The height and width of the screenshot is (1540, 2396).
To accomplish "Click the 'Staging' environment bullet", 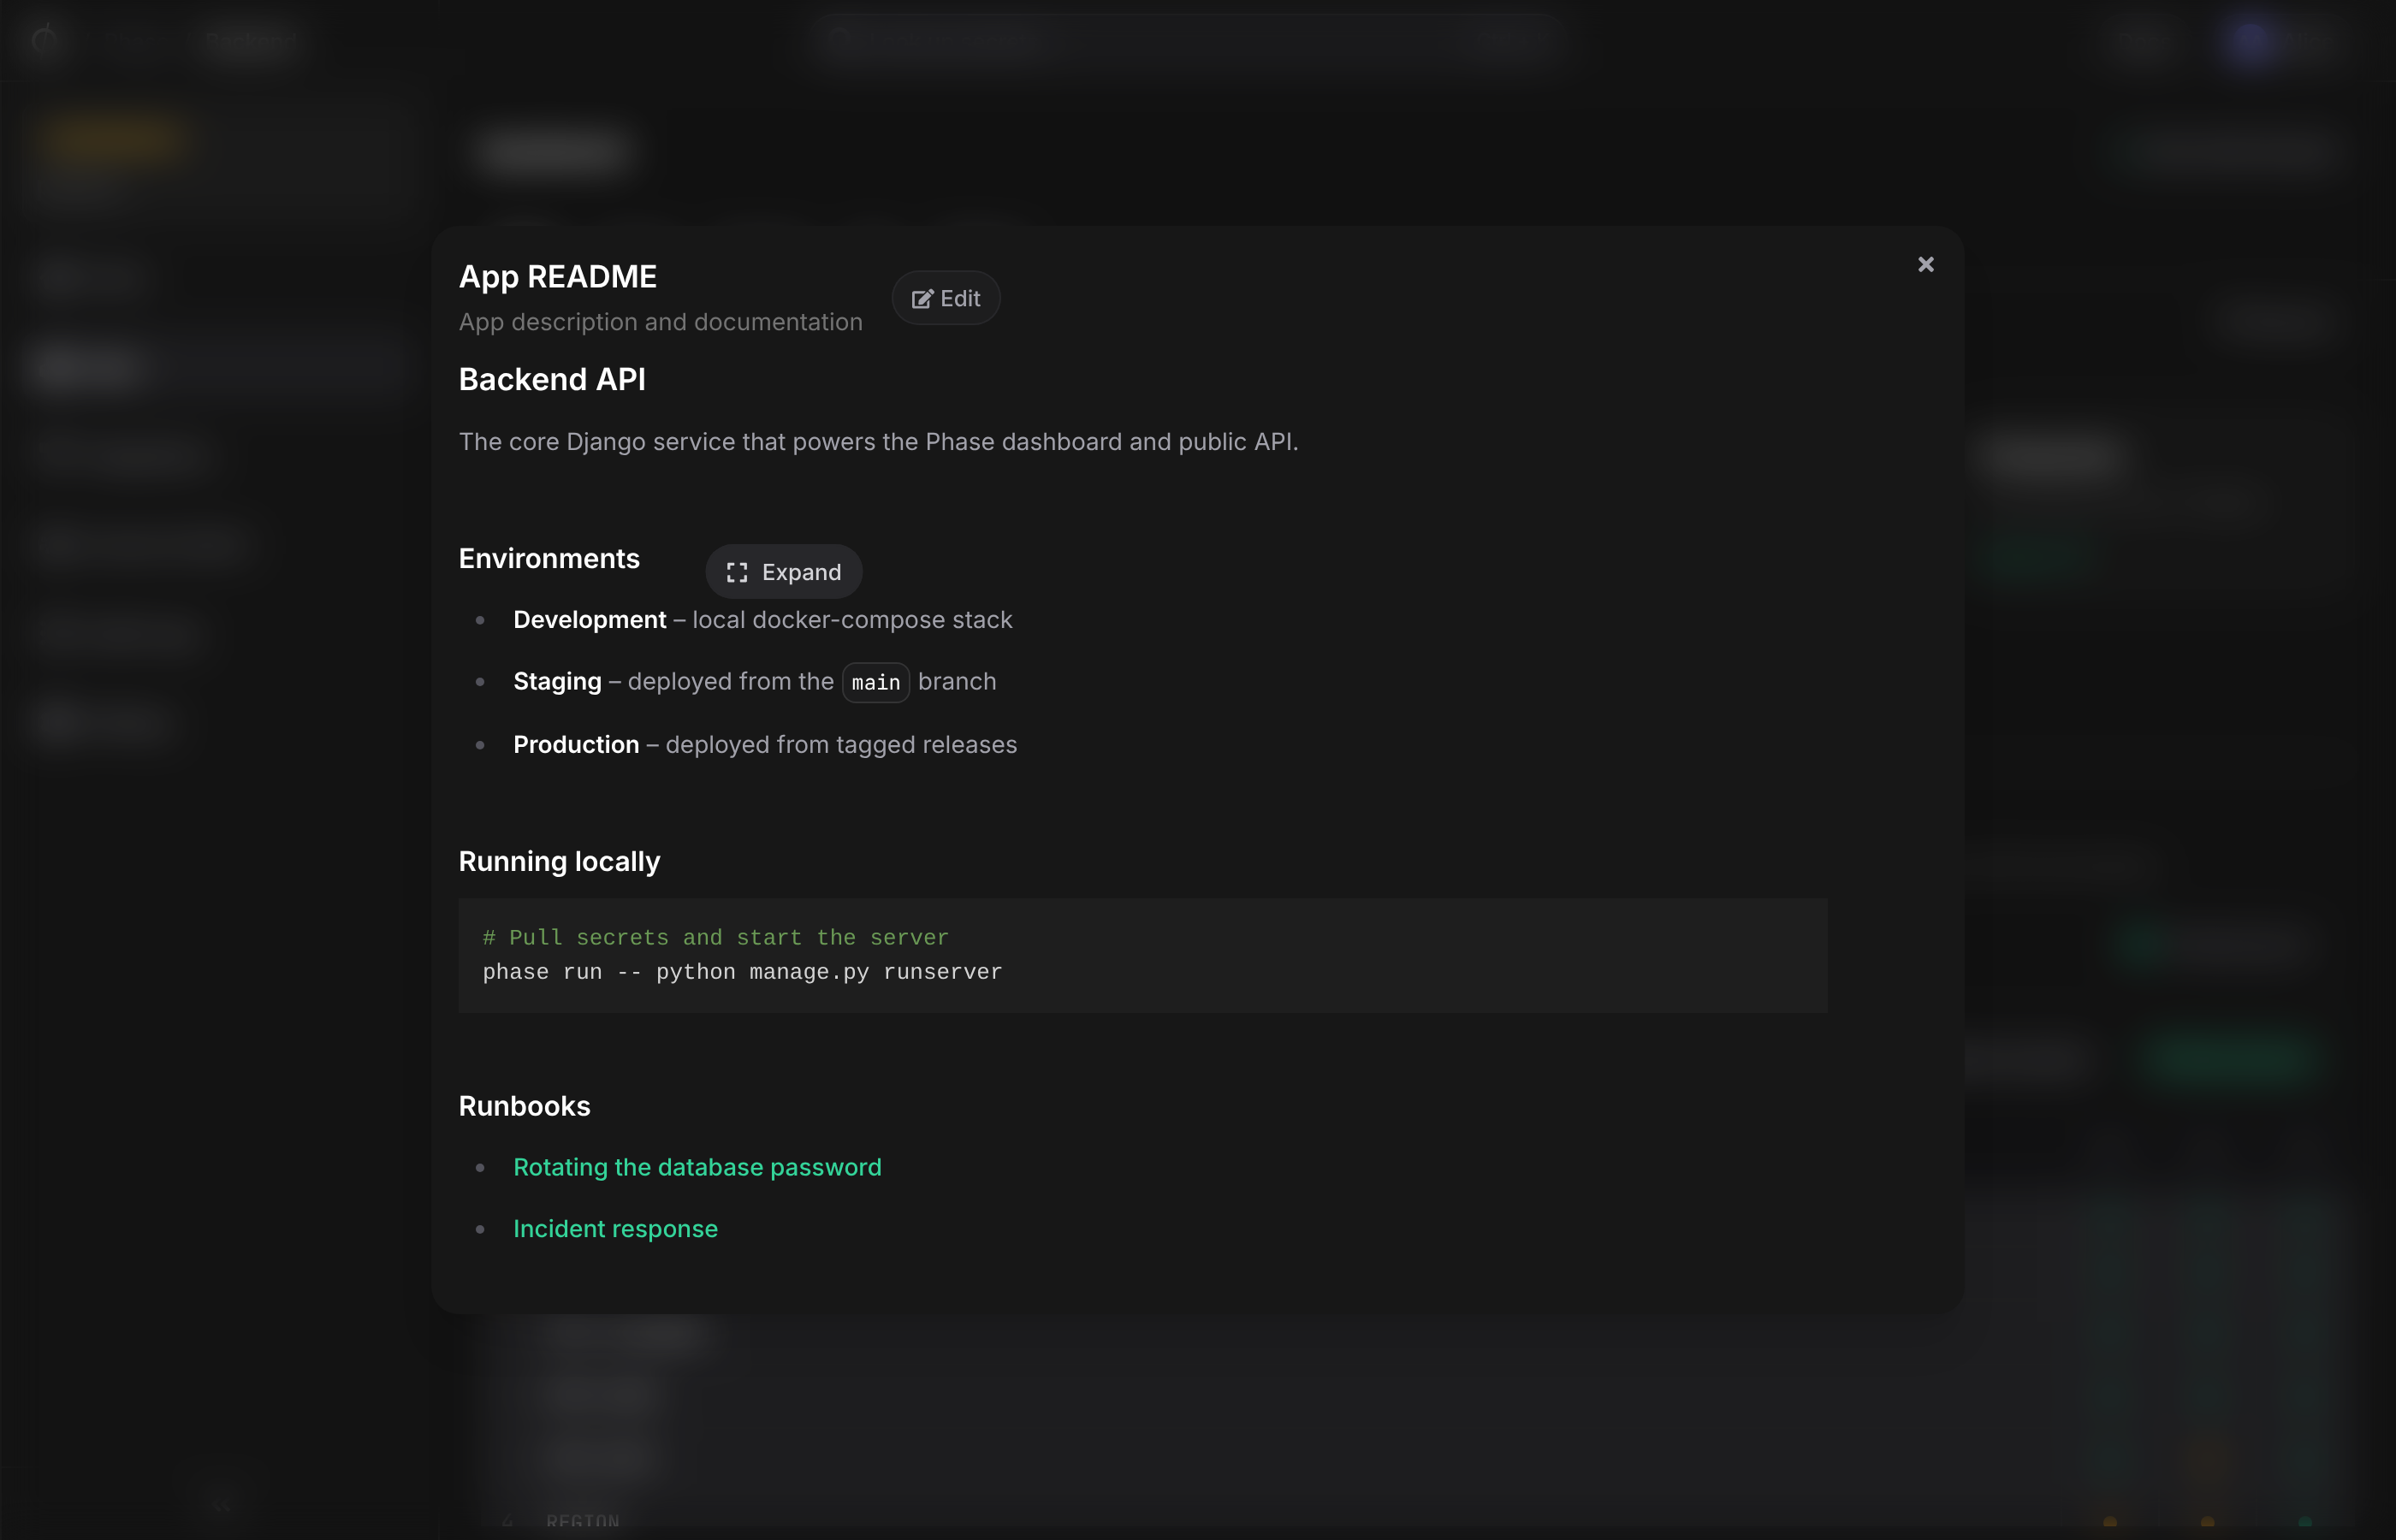I will 755,682.
